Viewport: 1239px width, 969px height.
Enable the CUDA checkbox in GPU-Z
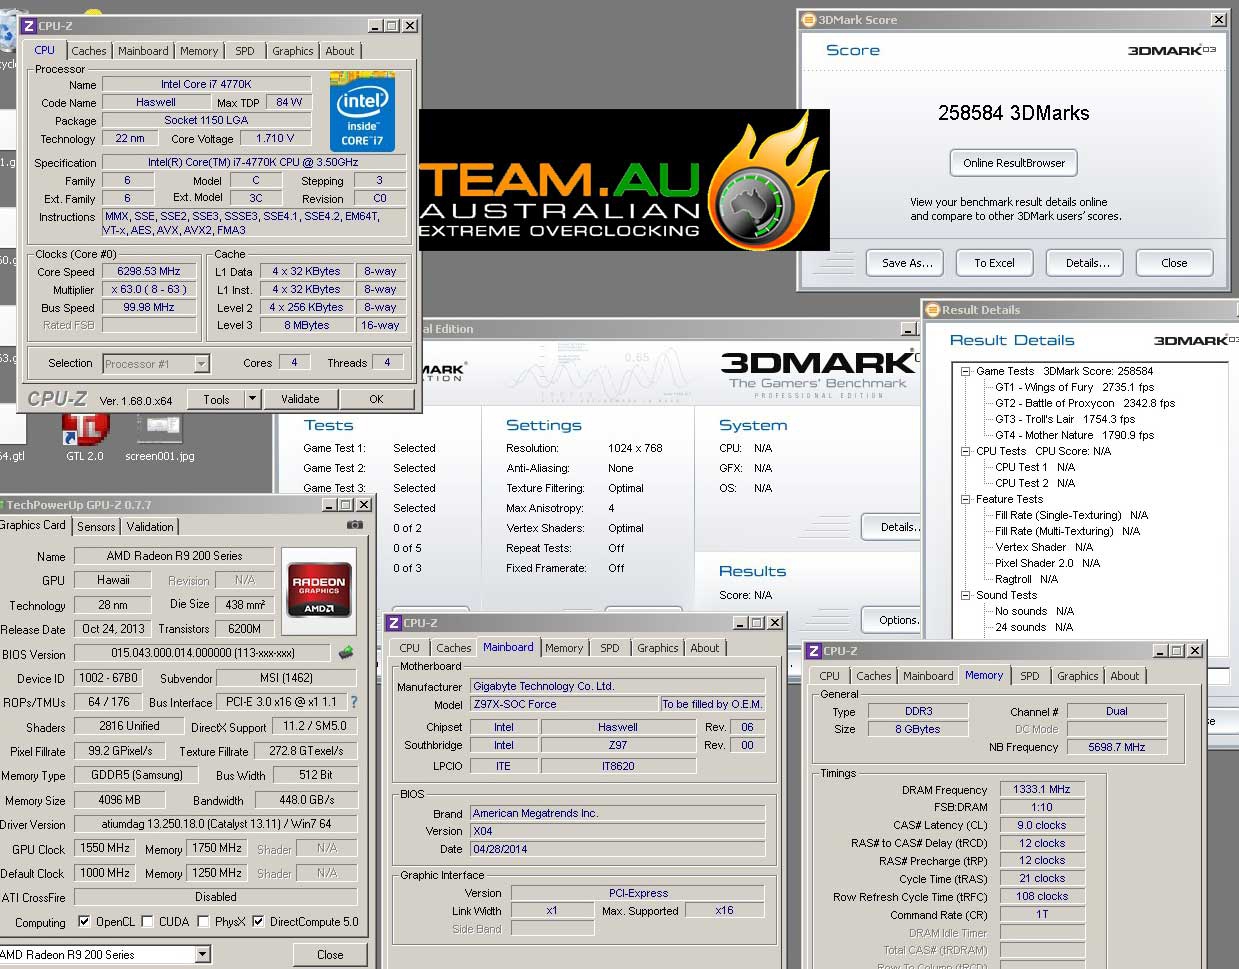click(x=147, y=922)
